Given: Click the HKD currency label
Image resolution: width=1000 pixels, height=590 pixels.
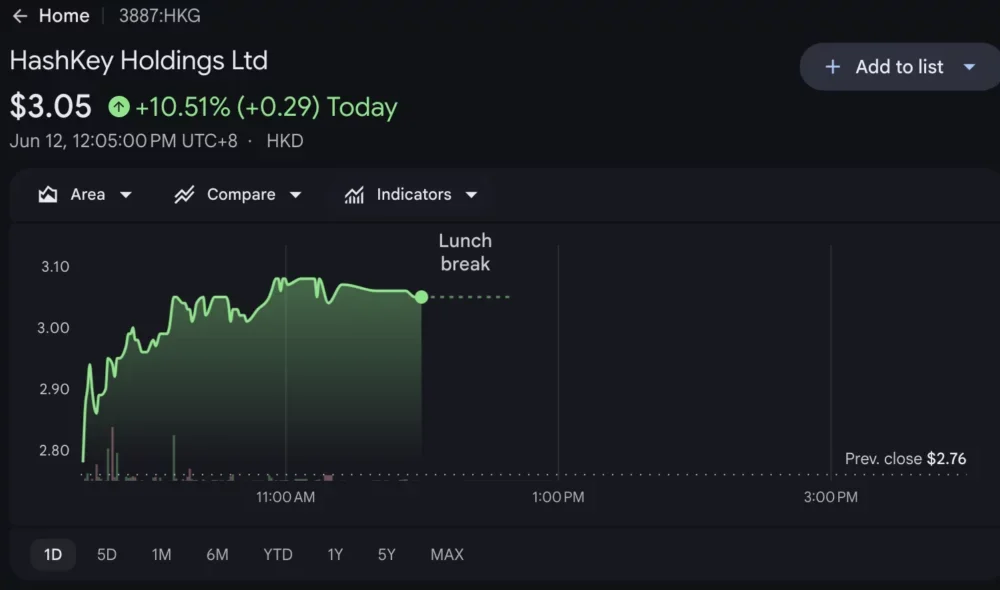Looking at the screenshot, I should click(x=285, y=141).
